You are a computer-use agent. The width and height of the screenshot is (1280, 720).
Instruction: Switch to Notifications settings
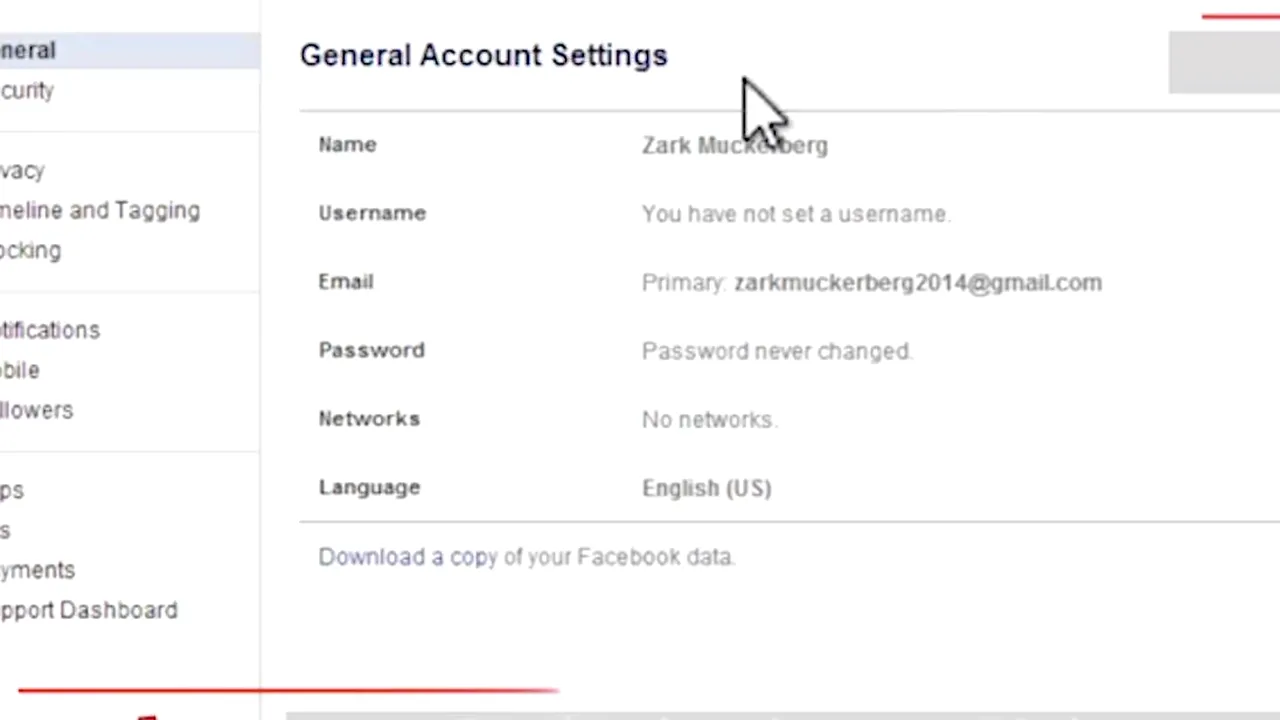tap(50, 331)
